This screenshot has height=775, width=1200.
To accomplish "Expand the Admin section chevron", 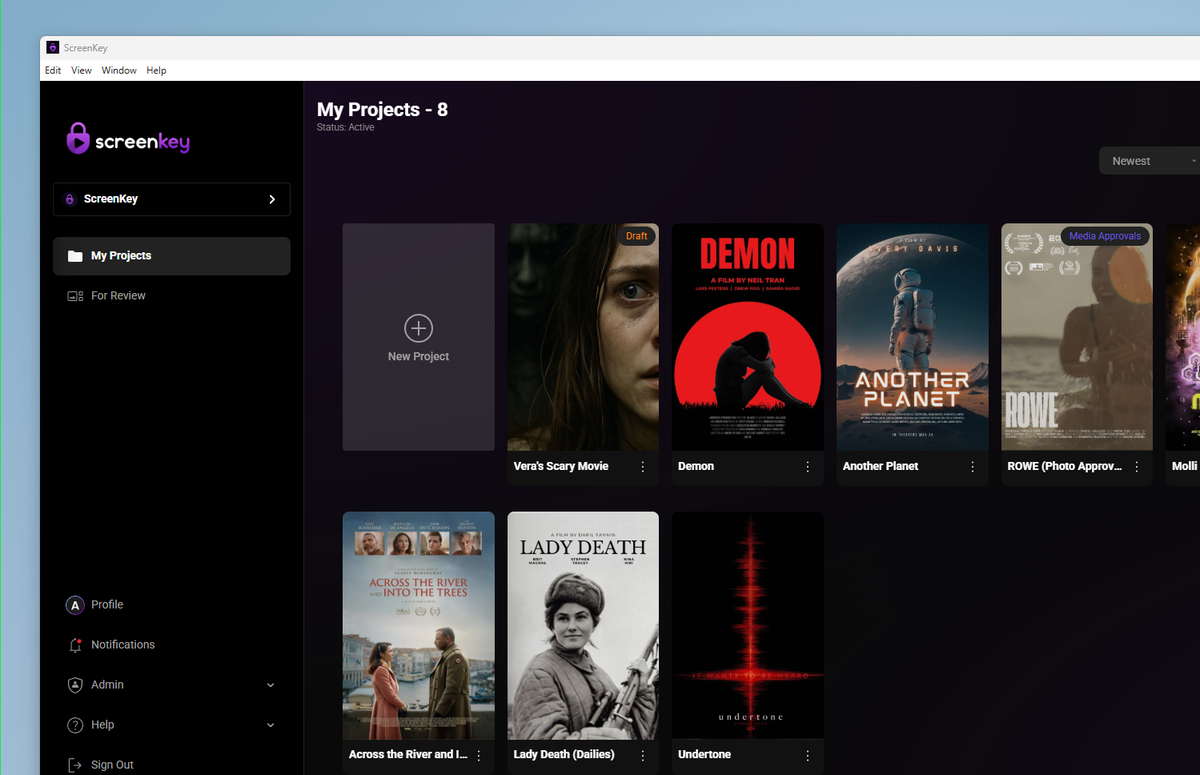I will [x=270, y=685].
